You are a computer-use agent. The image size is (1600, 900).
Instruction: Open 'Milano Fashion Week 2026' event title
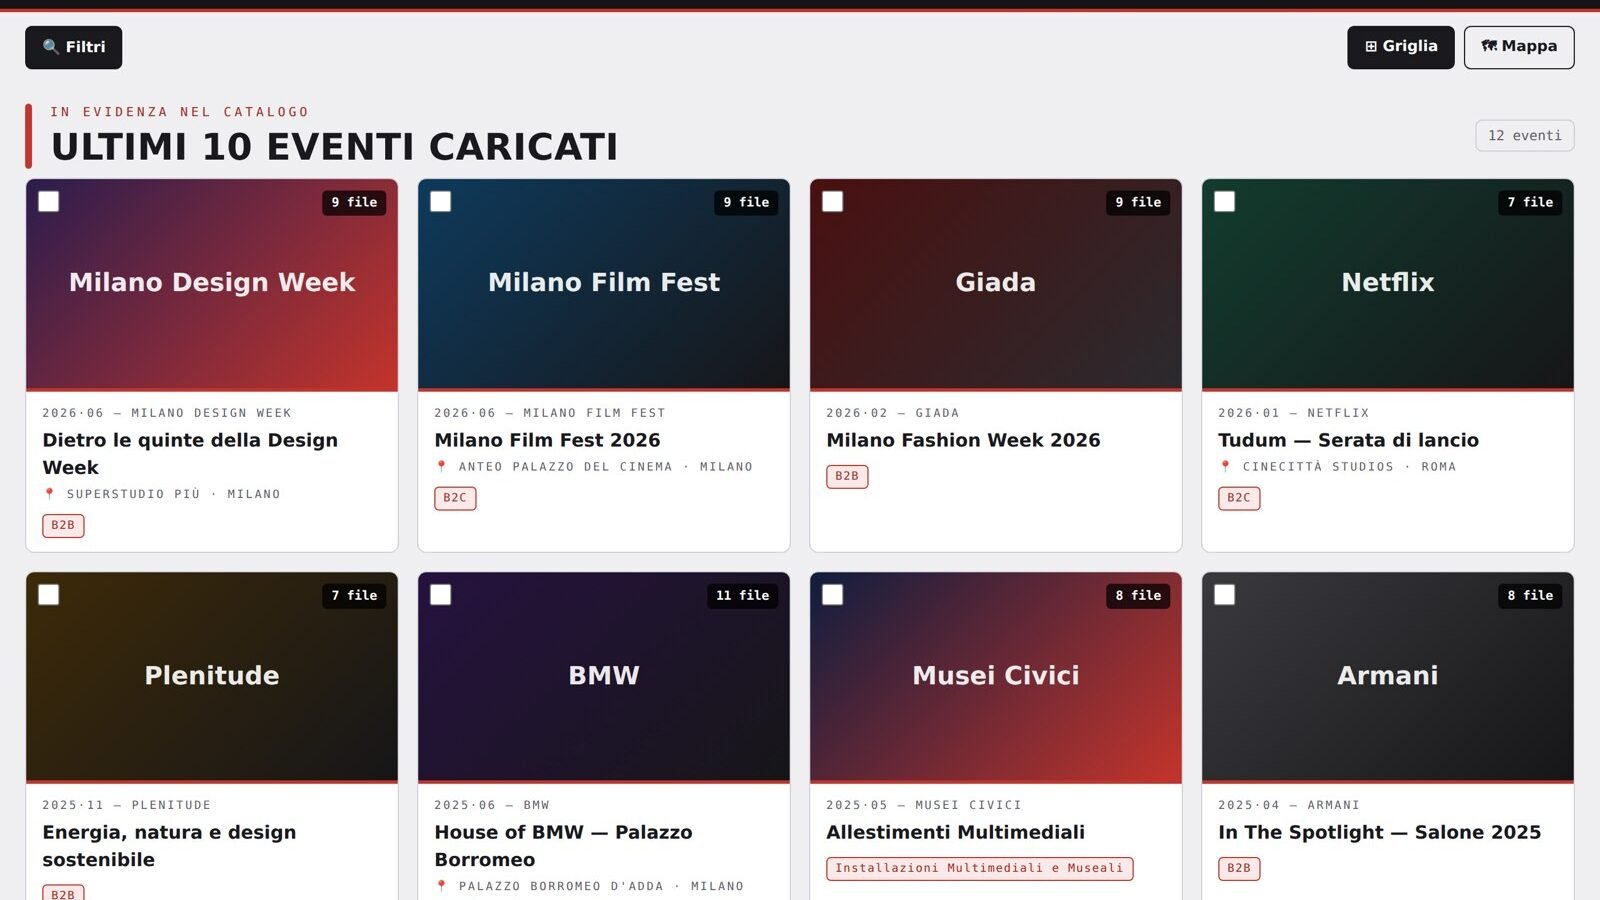point(963,440)
